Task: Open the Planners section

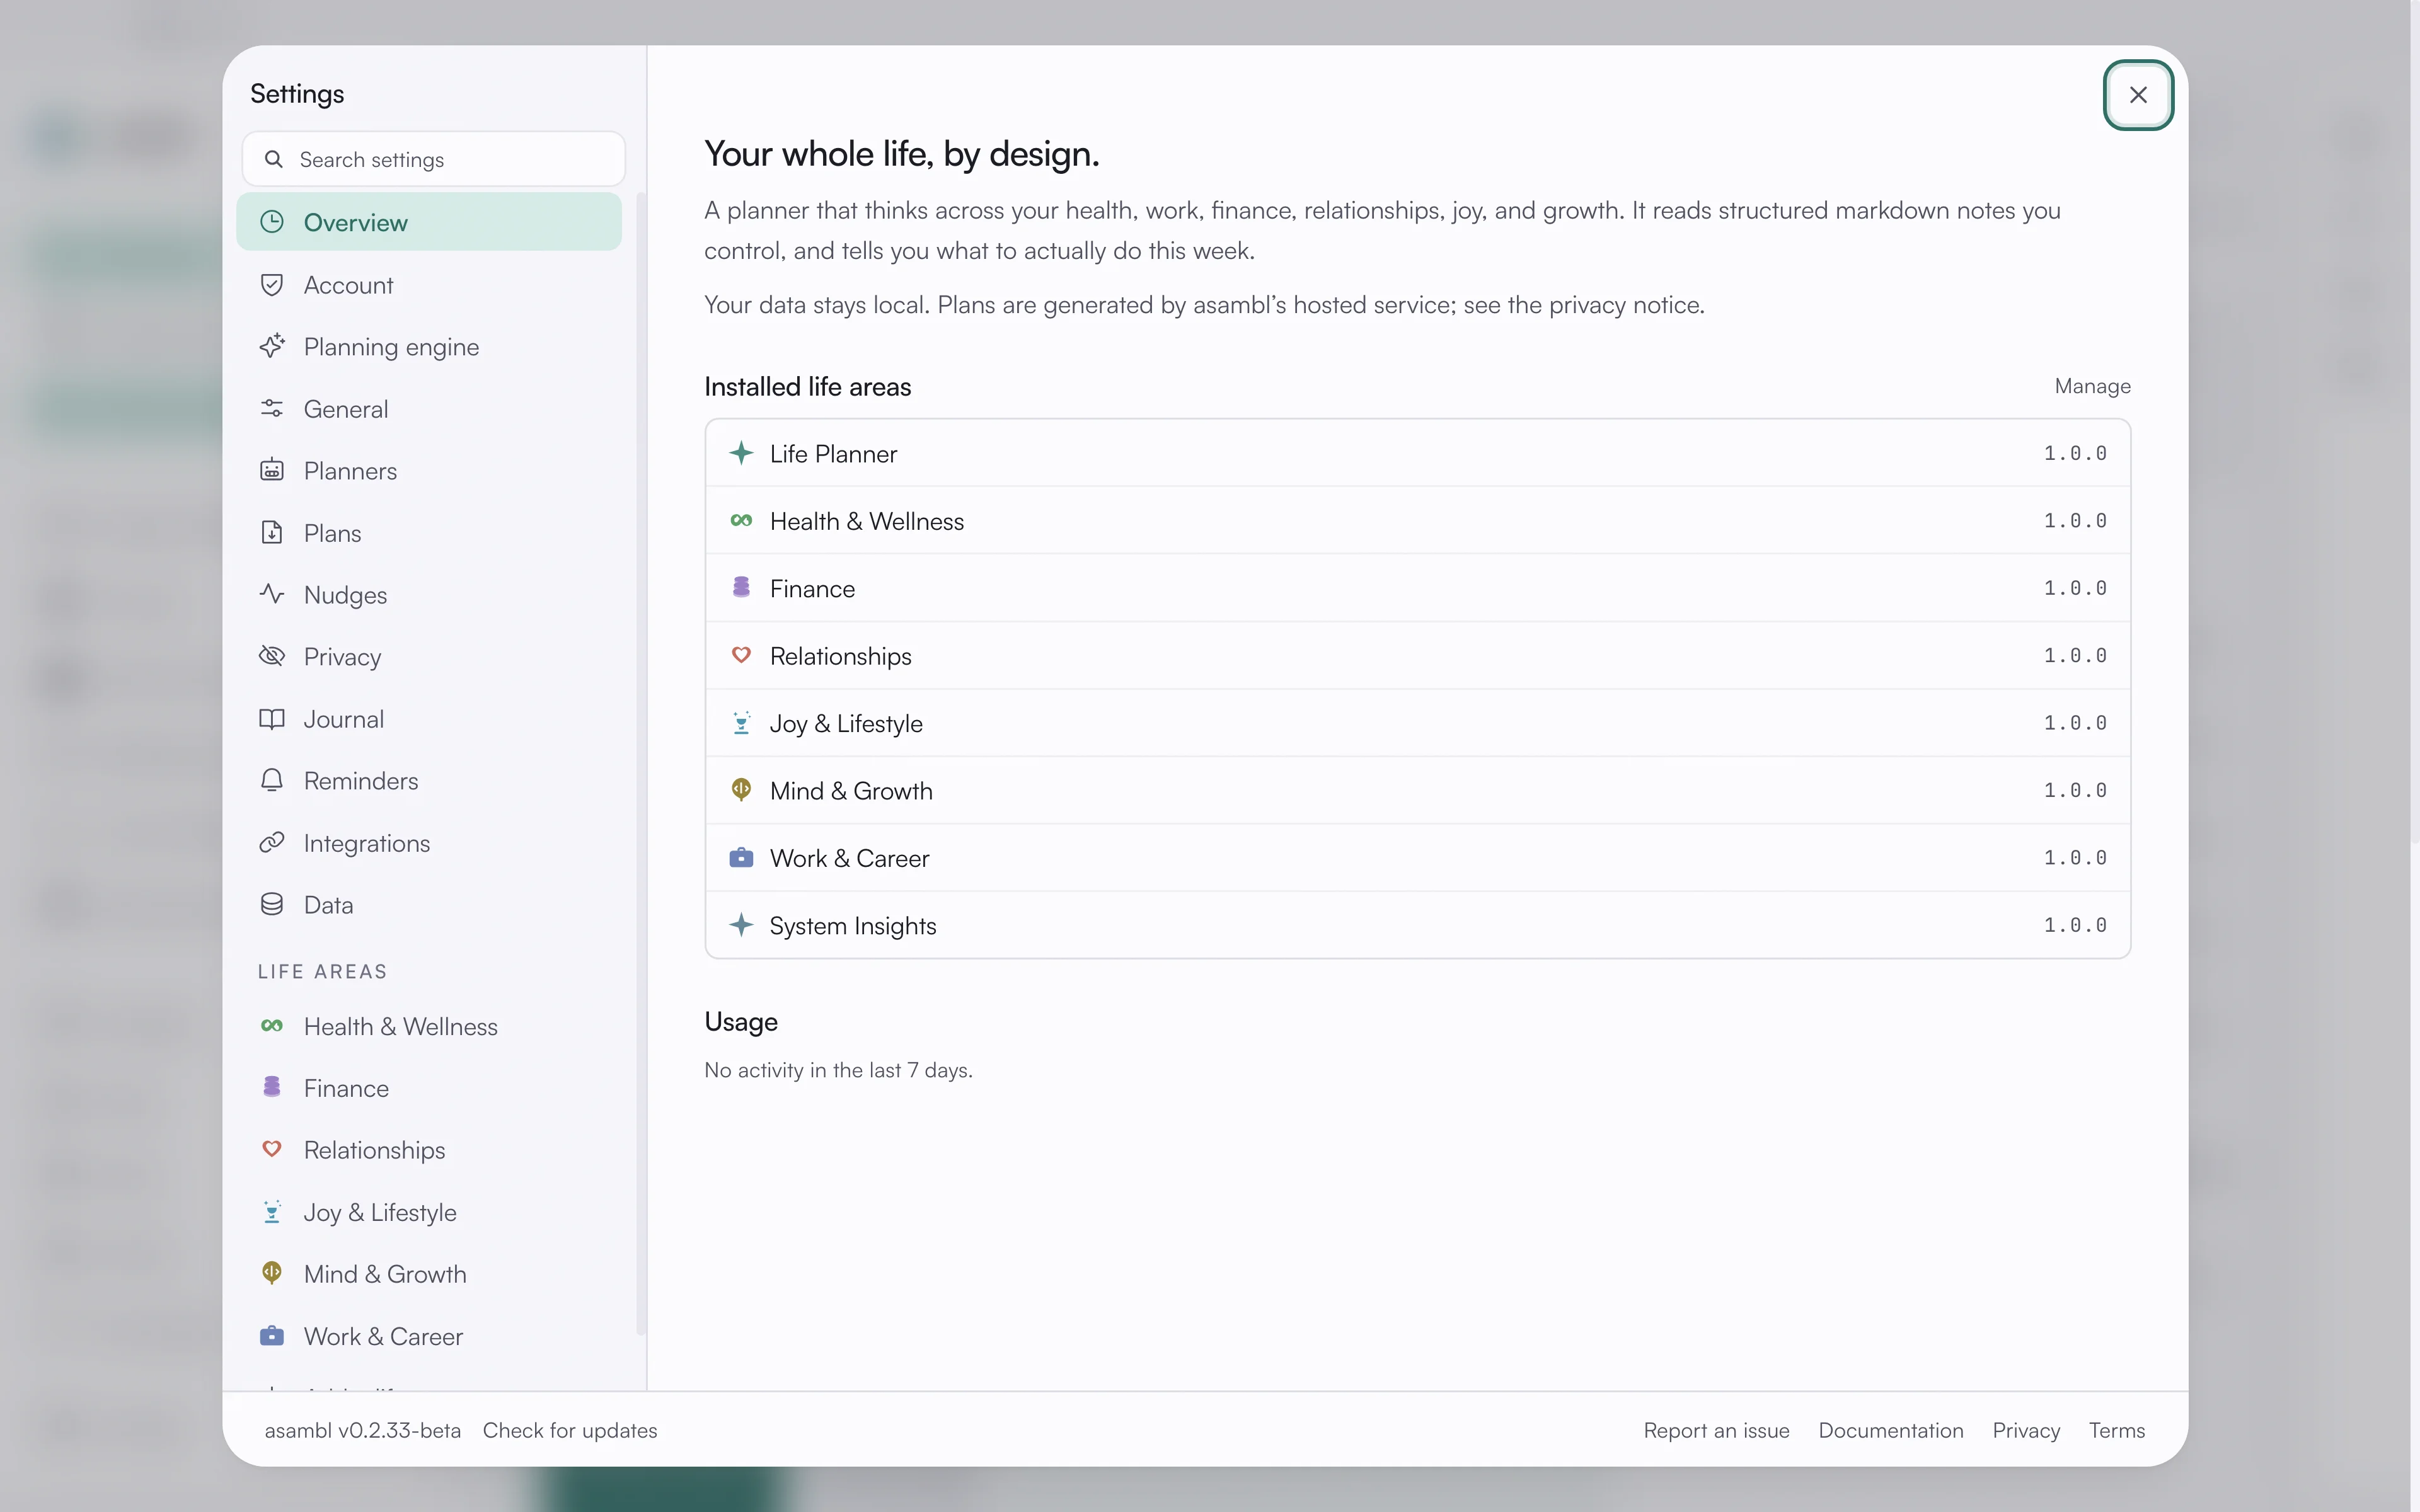Action: point(429,470)
